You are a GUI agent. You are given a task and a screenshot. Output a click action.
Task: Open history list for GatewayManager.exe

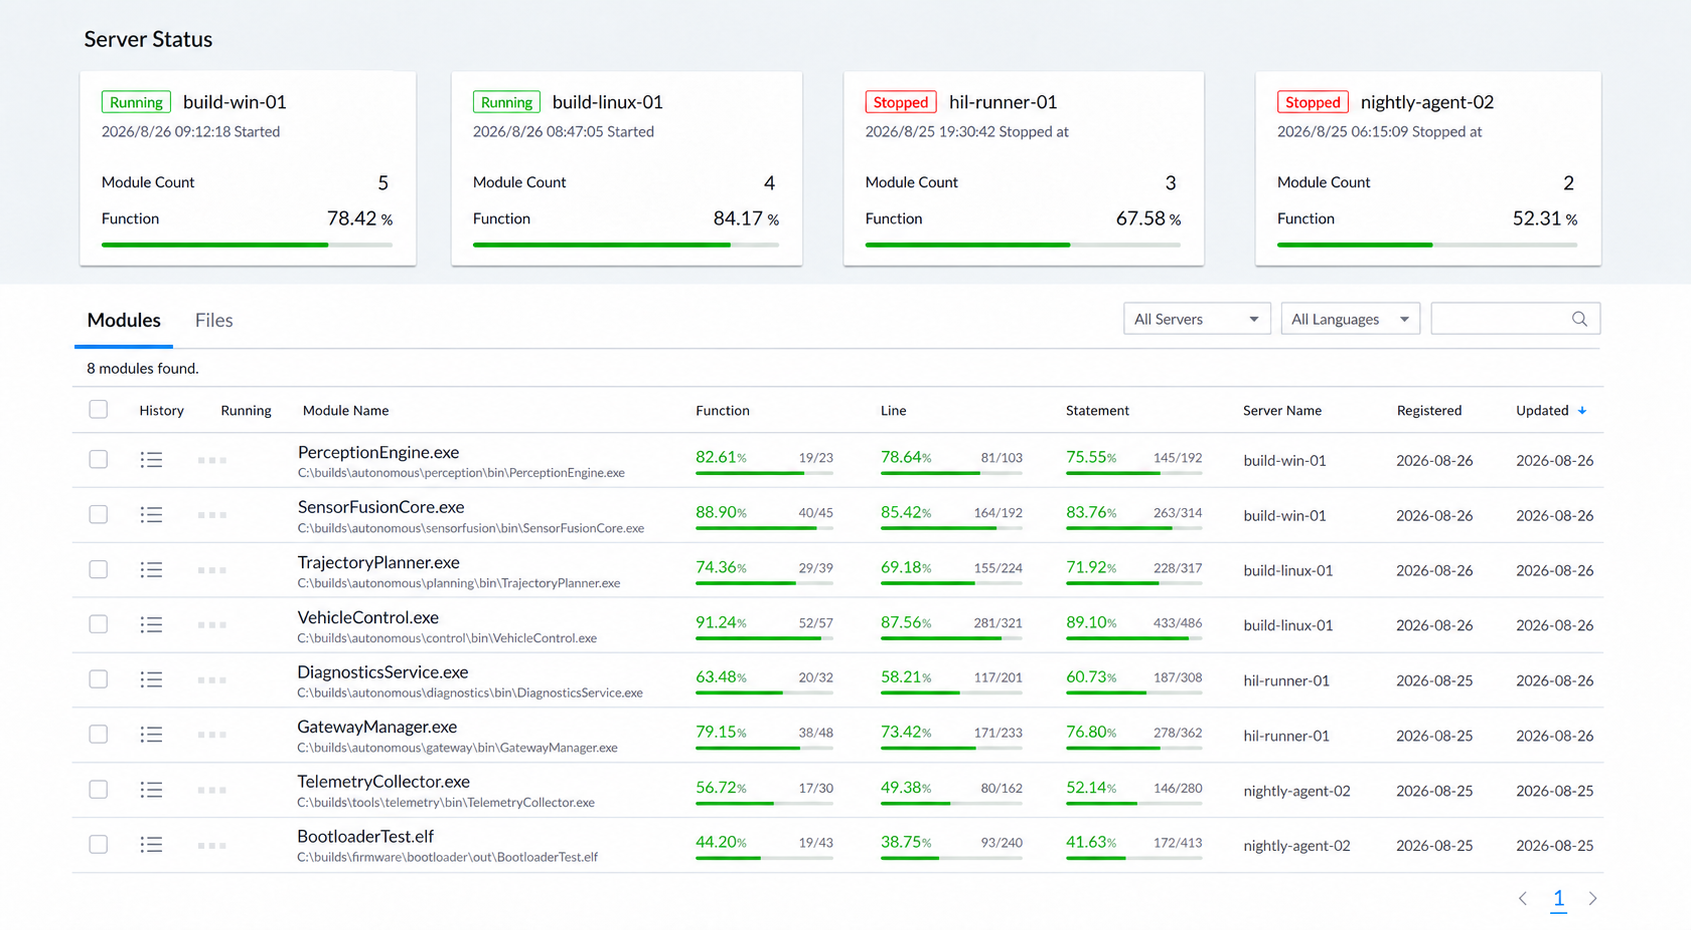(x=151, y=735)
